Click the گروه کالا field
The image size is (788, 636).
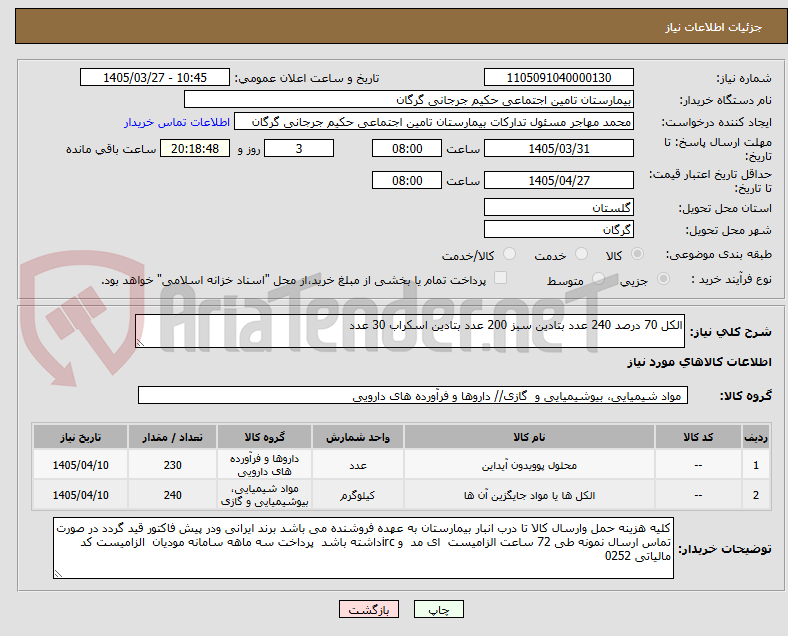413,395
